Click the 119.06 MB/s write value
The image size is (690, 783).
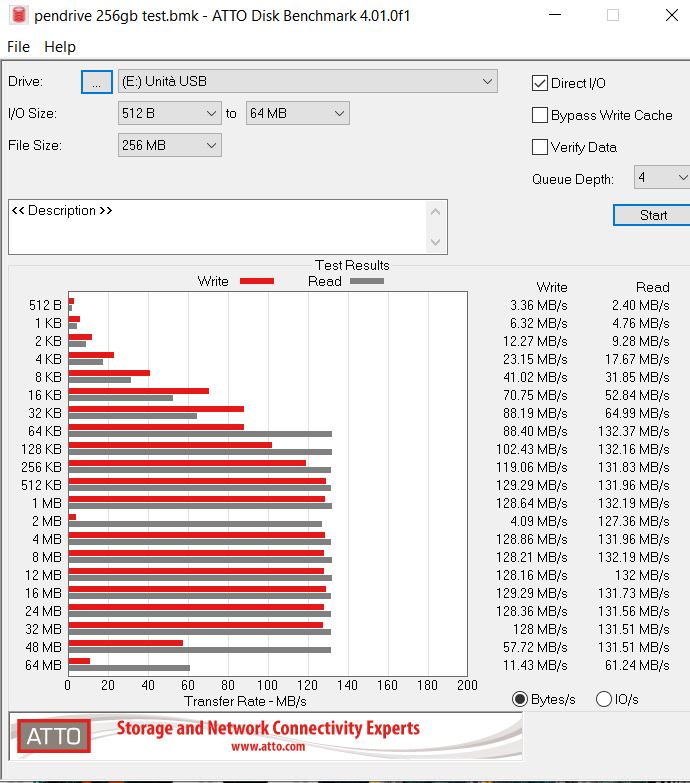point(532,467)
